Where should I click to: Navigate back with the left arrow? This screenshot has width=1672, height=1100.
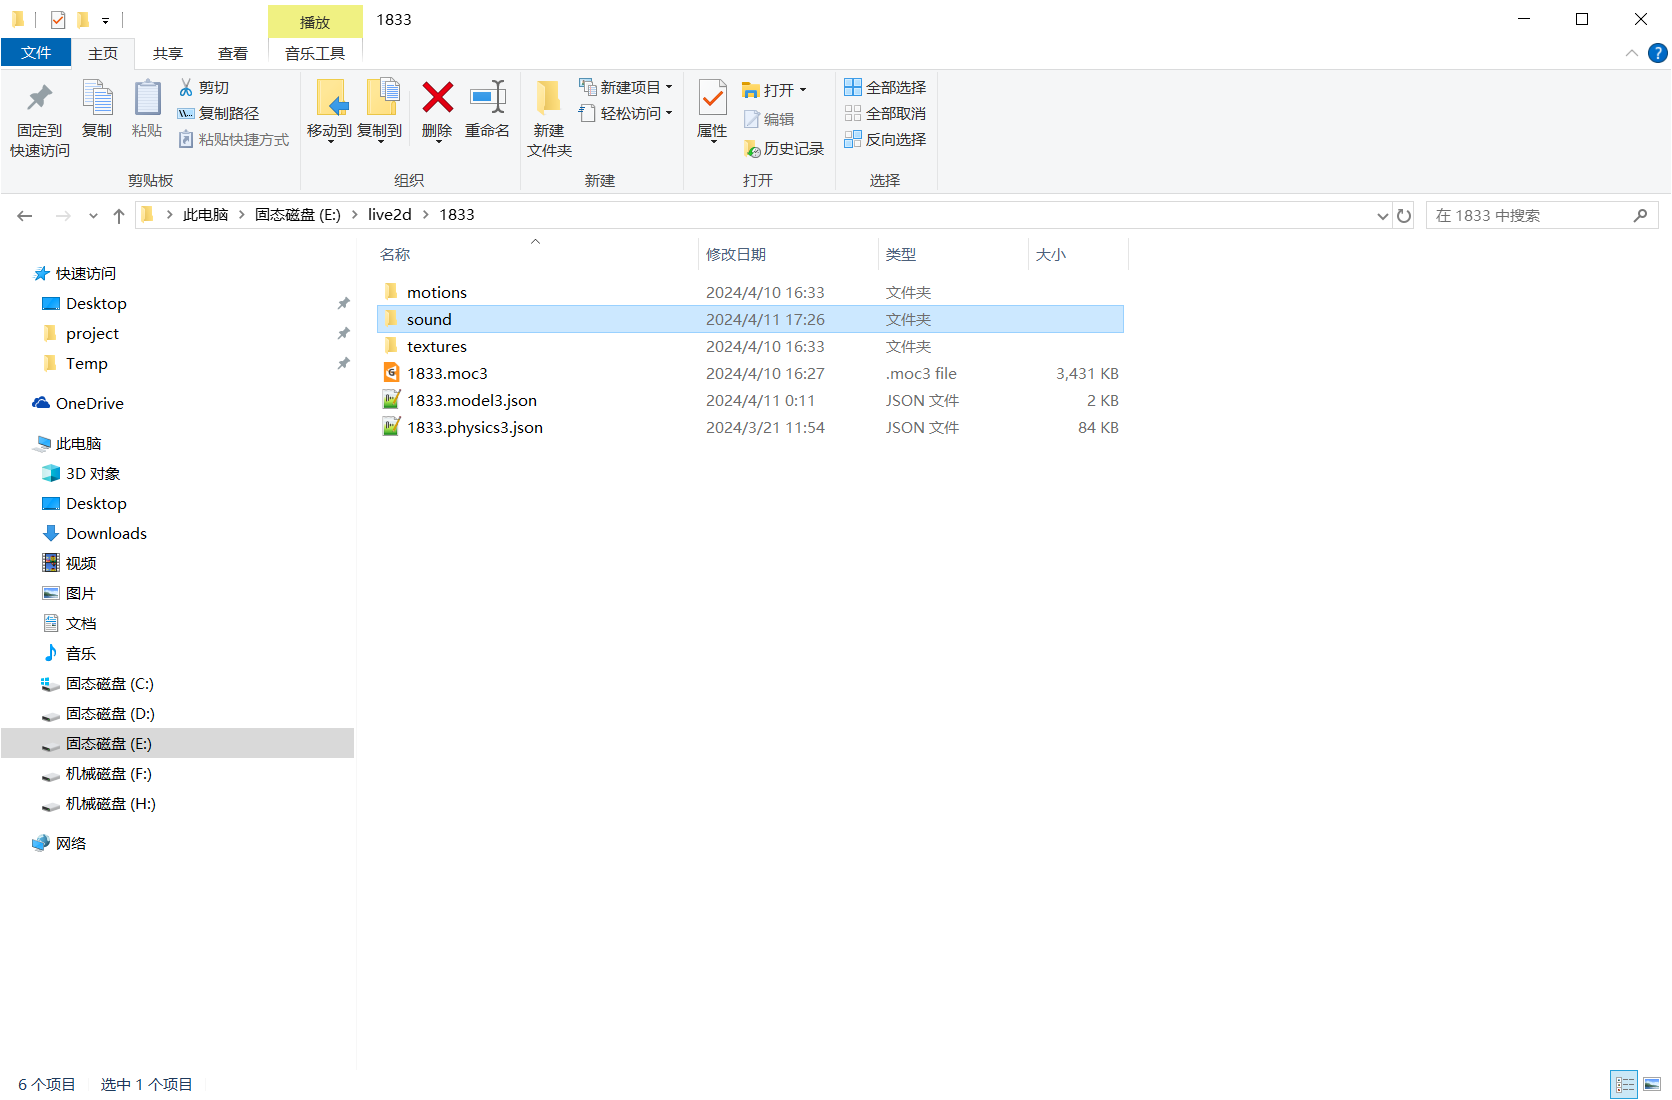(x=25, y=216)
